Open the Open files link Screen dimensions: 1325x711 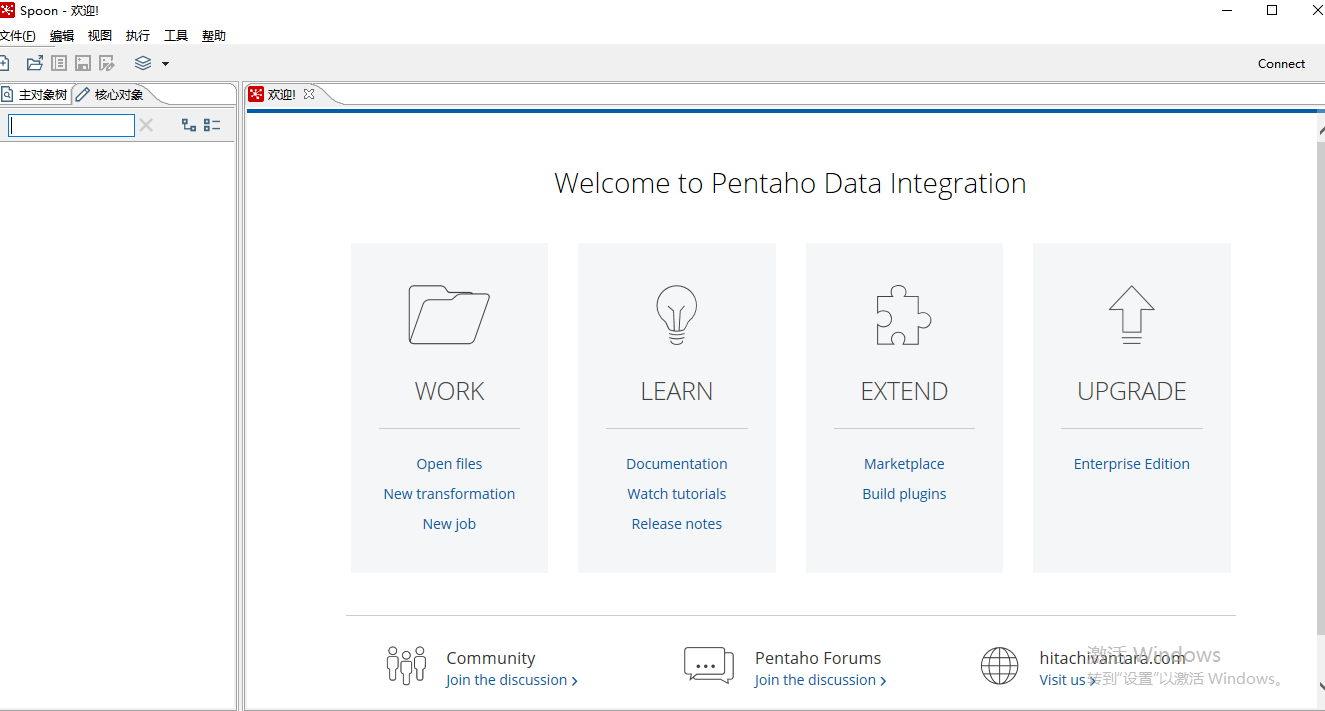point(449,464)
